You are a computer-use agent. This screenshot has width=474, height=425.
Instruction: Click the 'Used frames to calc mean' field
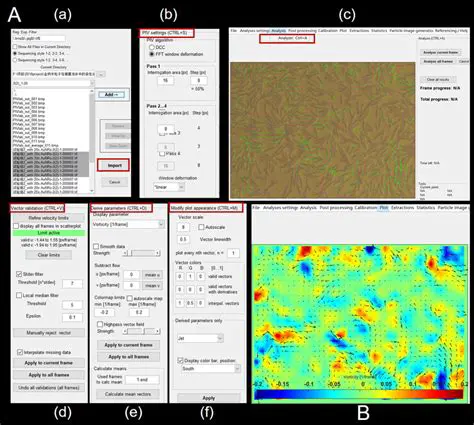coord(142,380)
